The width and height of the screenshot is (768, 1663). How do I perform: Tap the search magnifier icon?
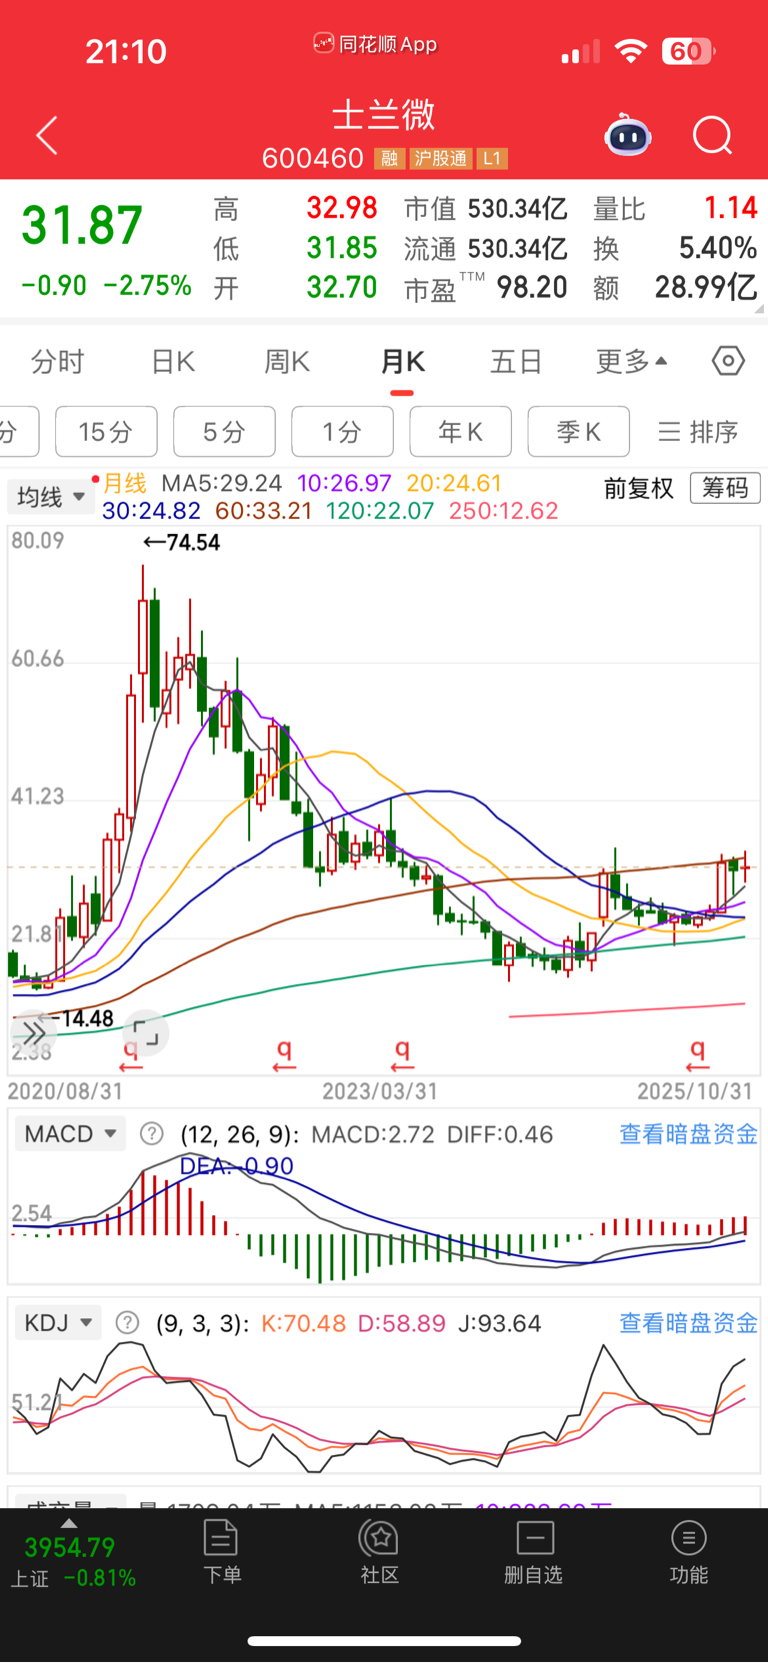point(713,135)
